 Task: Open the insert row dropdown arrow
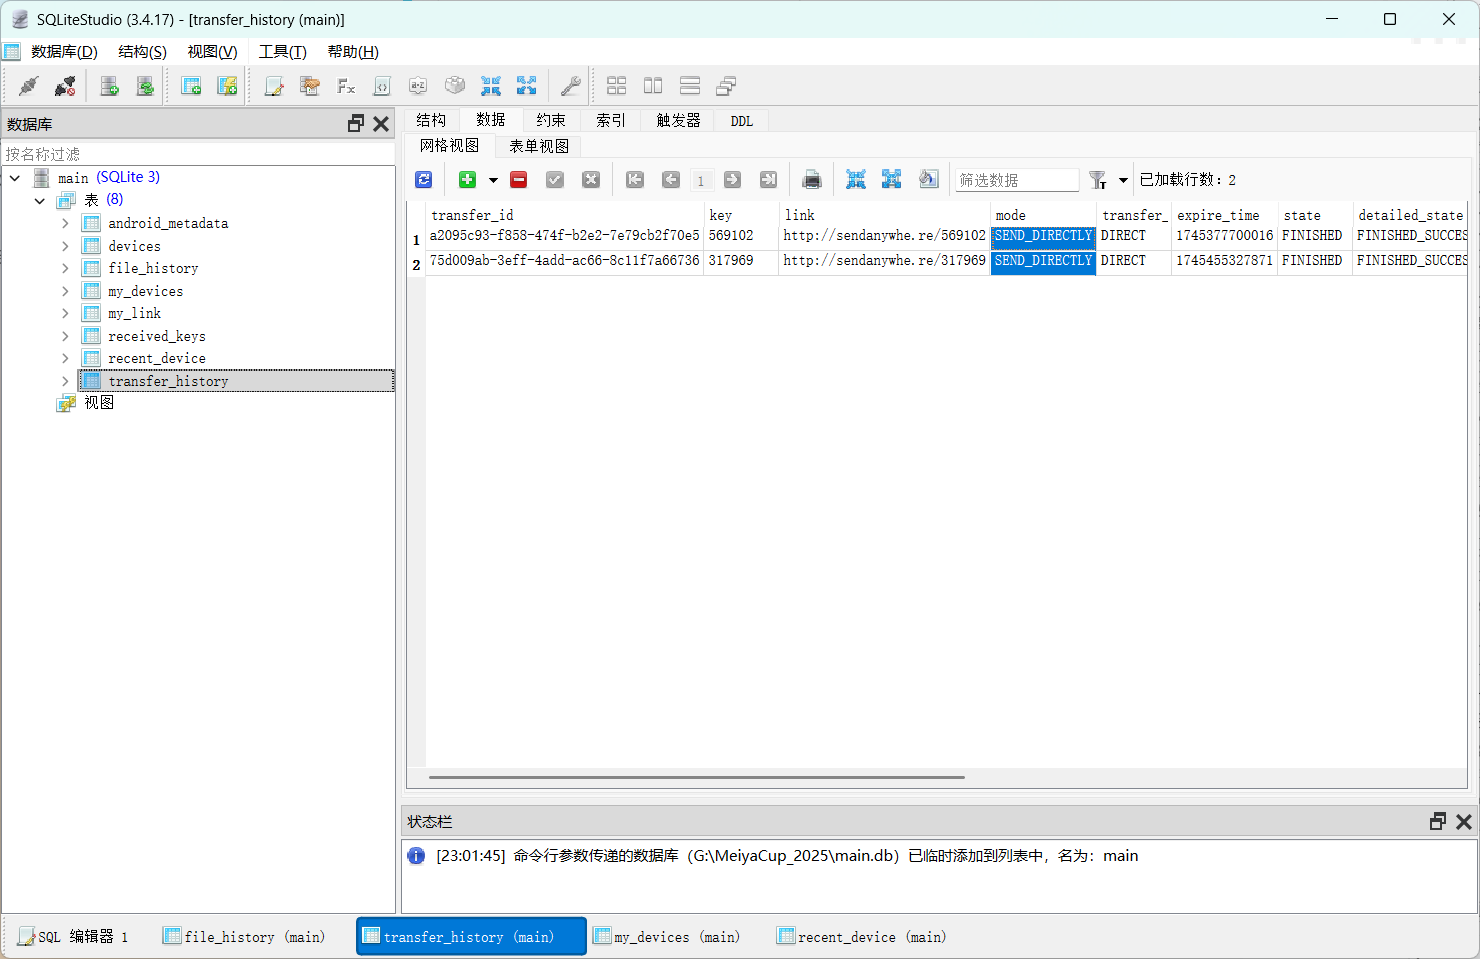click(493, 181)
